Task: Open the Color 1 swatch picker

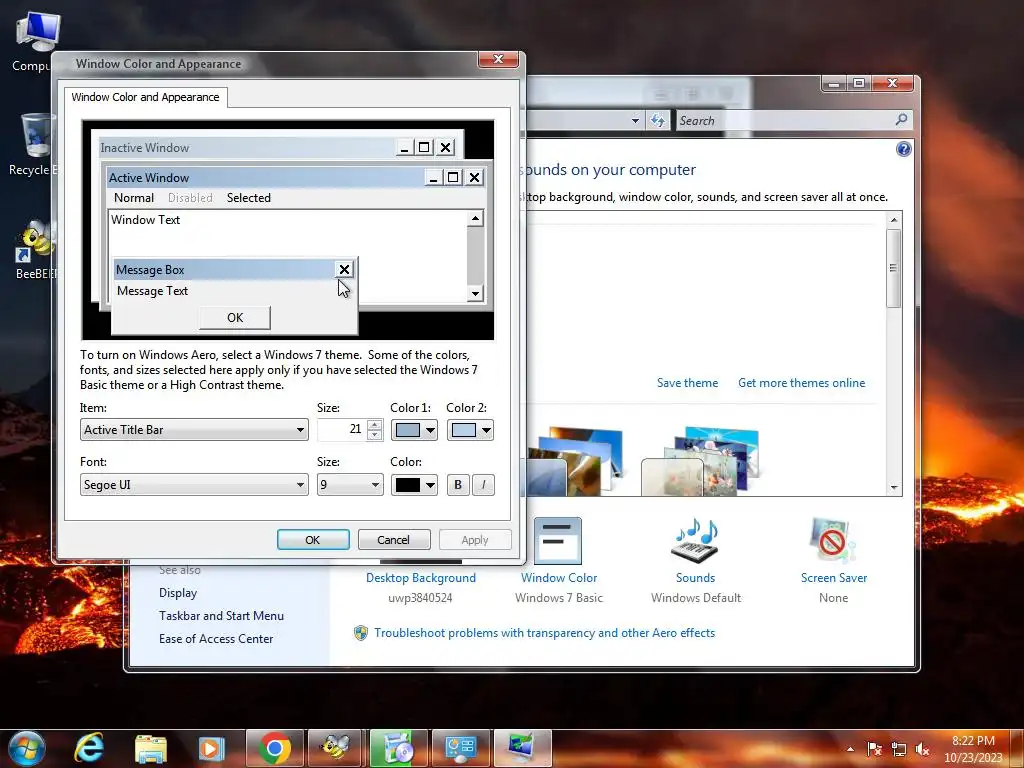Action: click(414, 430)
